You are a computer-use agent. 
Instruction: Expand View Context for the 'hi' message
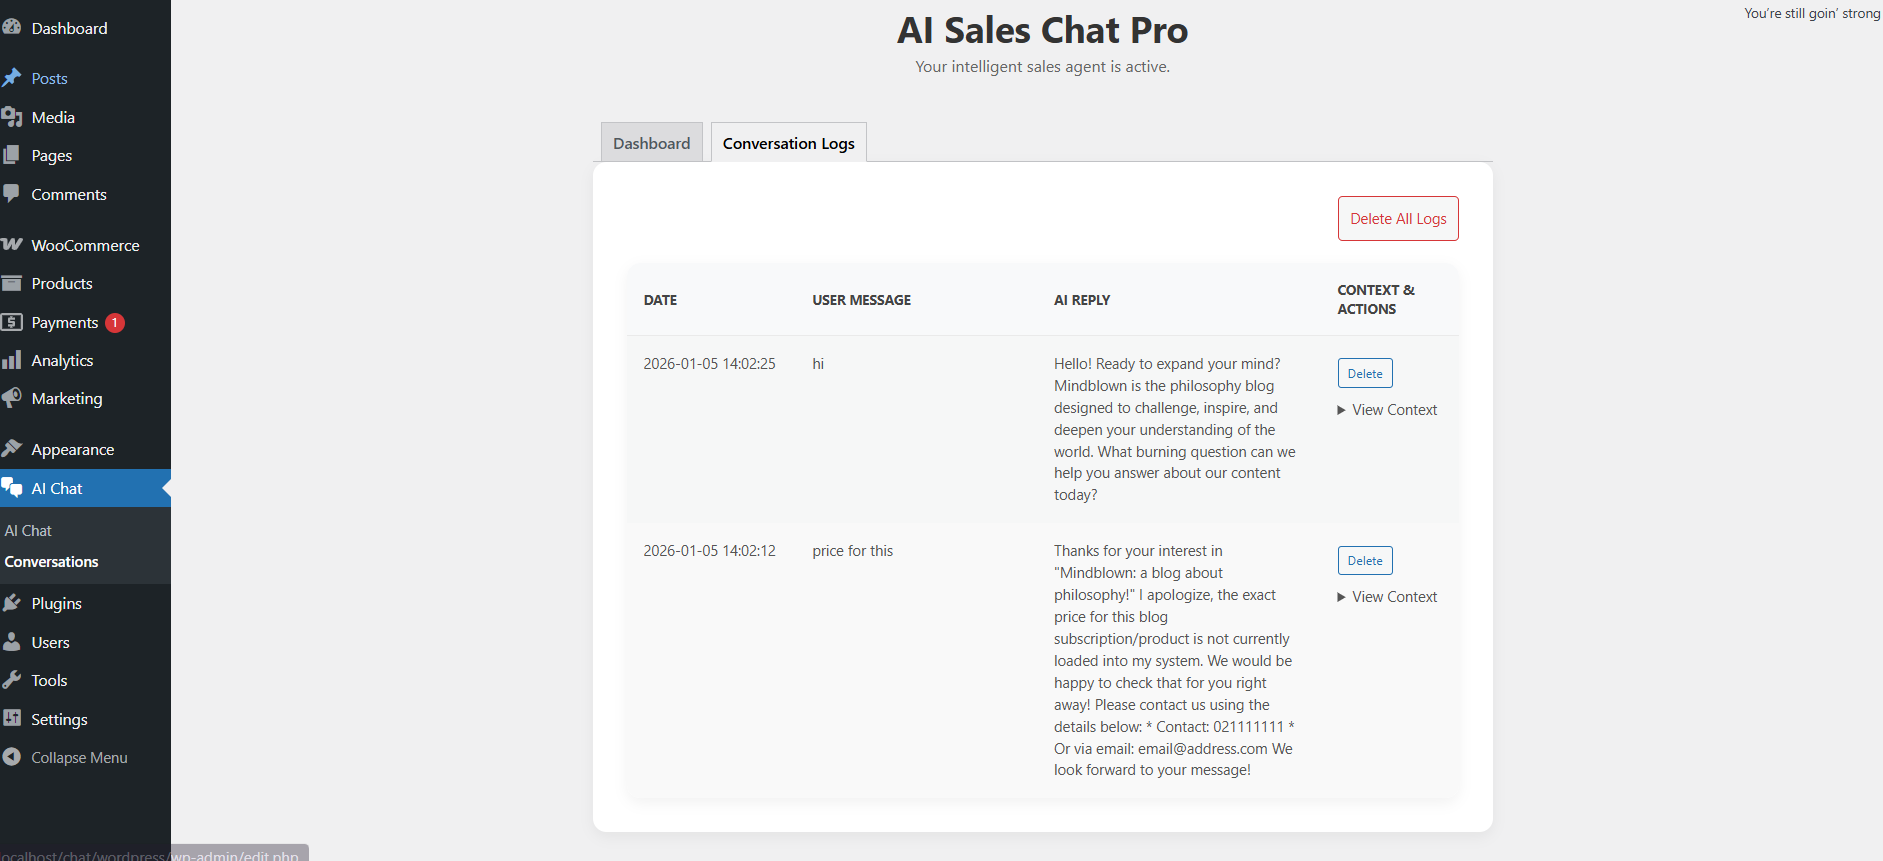(1387, 409)
